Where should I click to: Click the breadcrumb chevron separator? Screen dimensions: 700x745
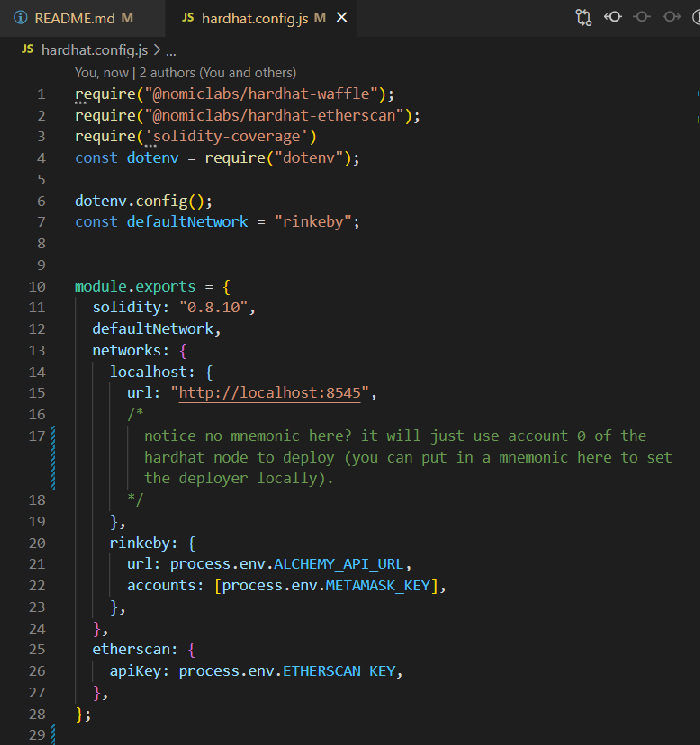point(157,50)
